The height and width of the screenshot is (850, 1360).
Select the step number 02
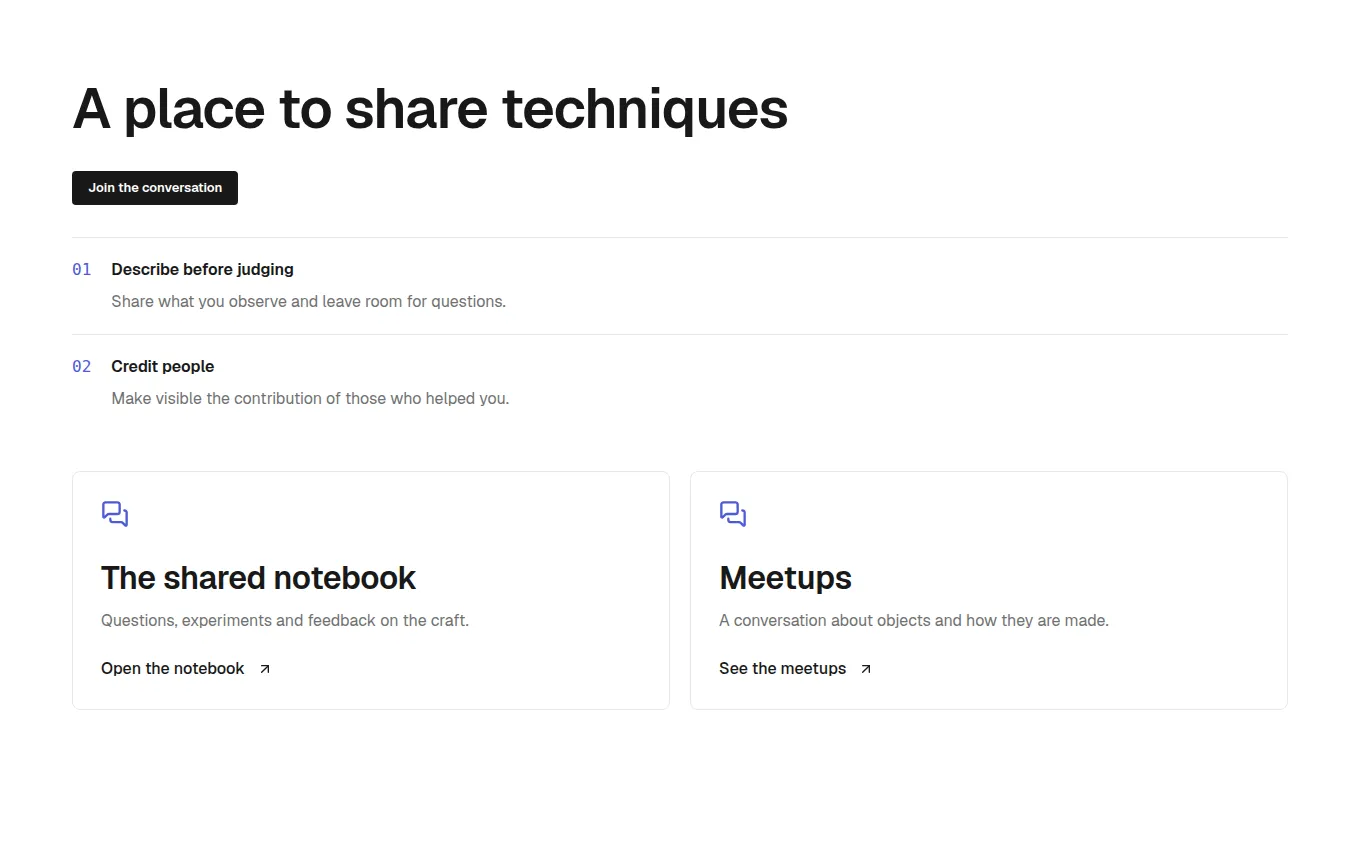tap(82, 366)
